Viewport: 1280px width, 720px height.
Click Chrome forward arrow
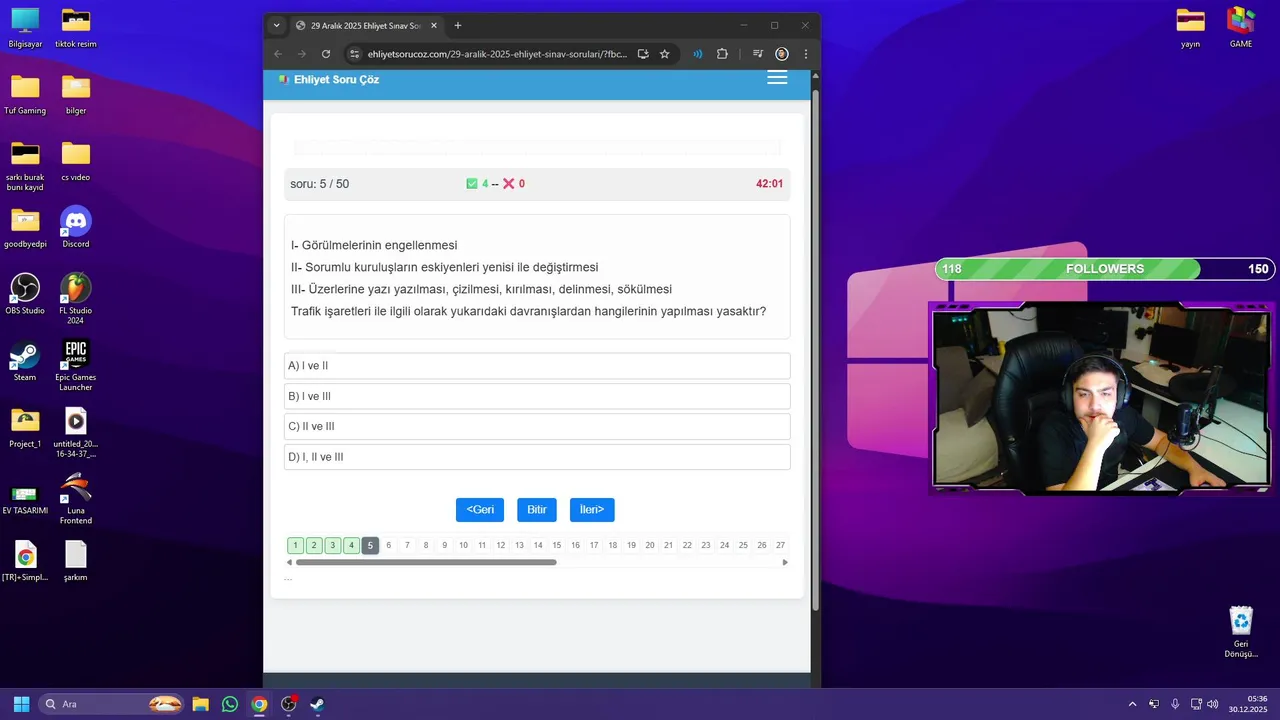302,54
